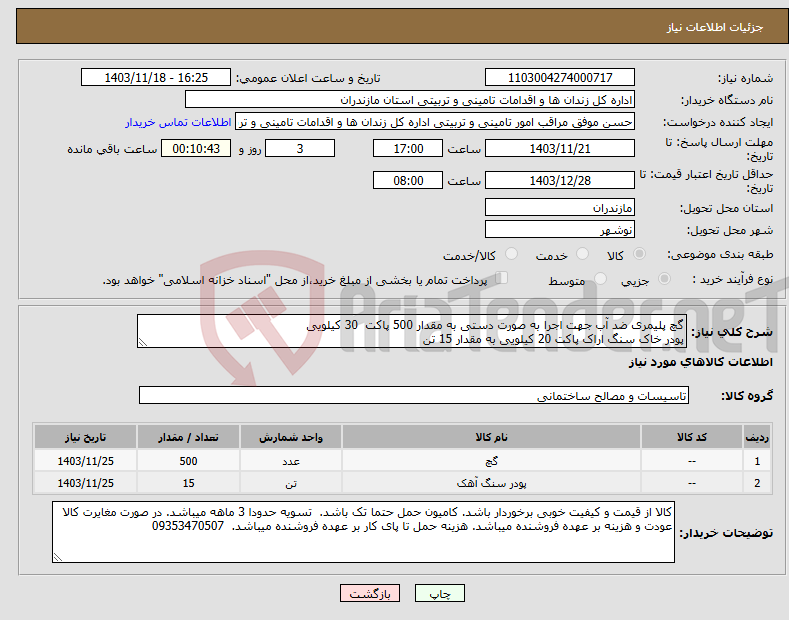This screenshot has height=620, width=789.
Task: Click the resize handle of buyer notes textarea
Action: click(57, 558)
